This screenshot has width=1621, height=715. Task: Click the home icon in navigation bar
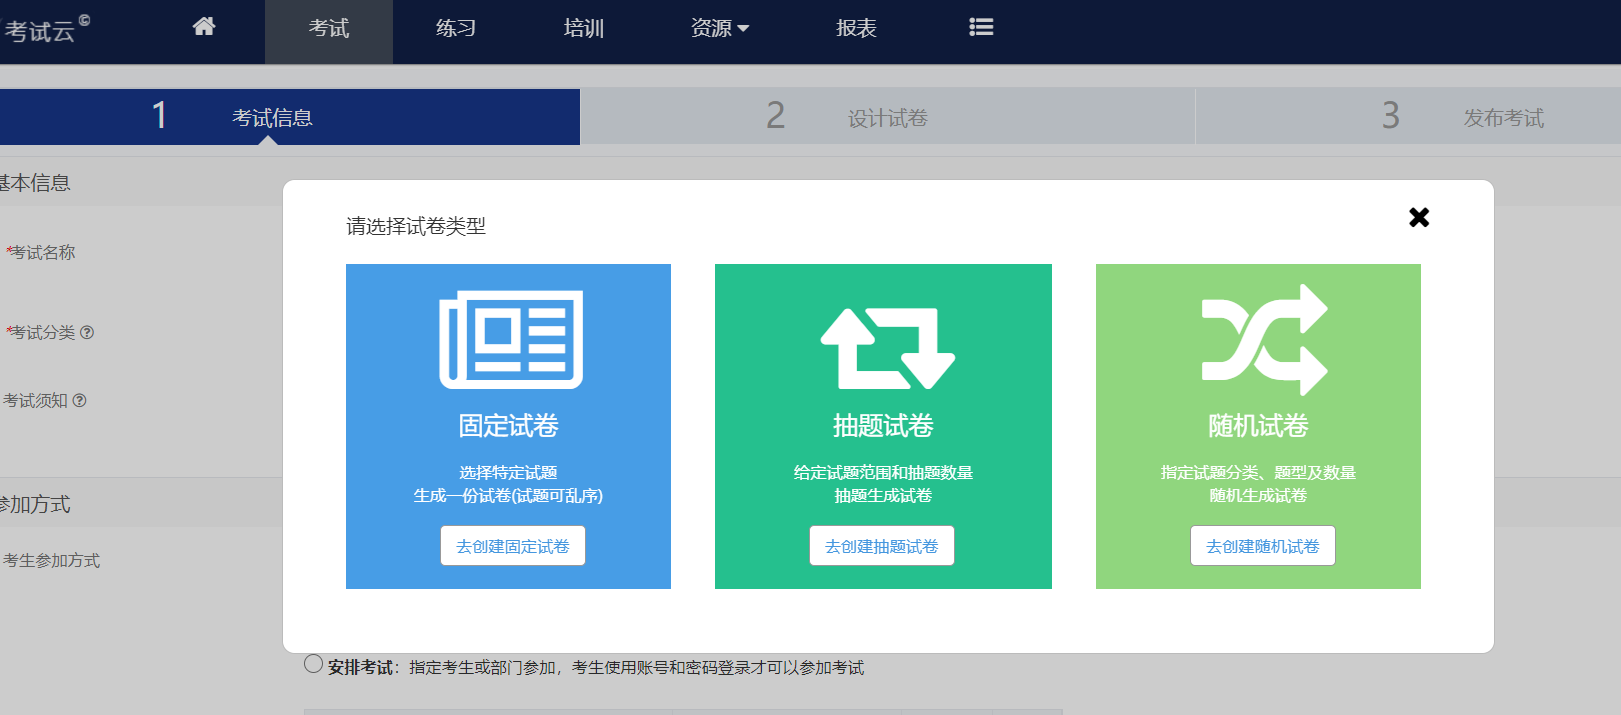pyautogui.click(x=204, y=27)
